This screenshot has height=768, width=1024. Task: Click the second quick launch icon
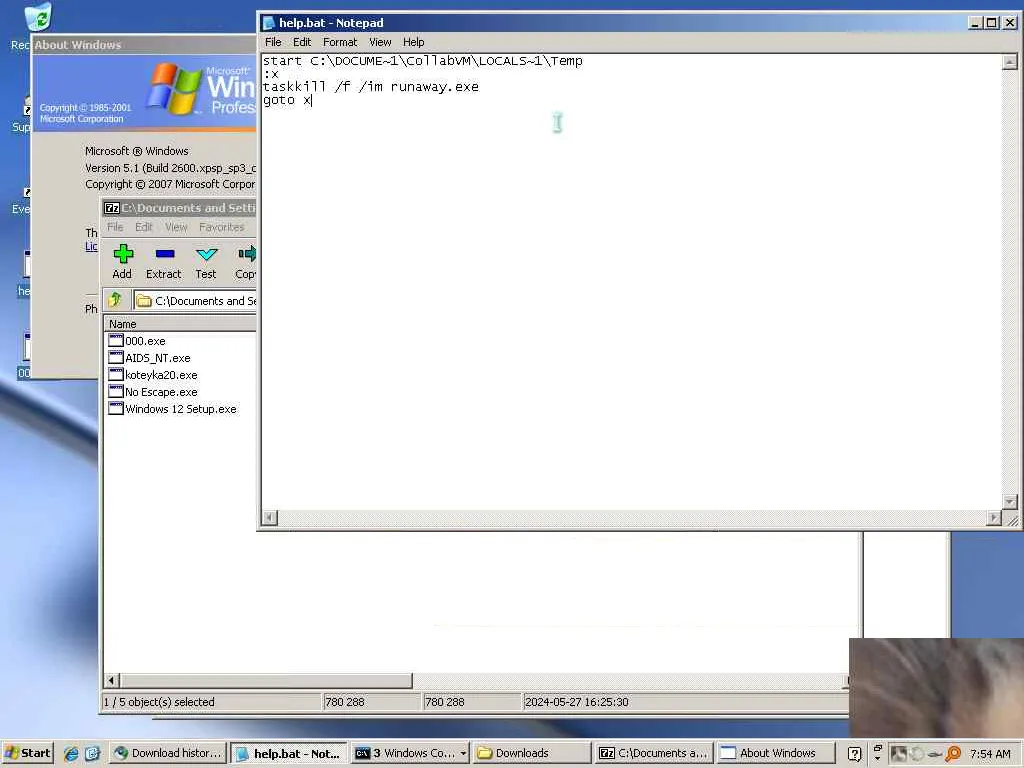pyautogui.click(x=92, y=753)
